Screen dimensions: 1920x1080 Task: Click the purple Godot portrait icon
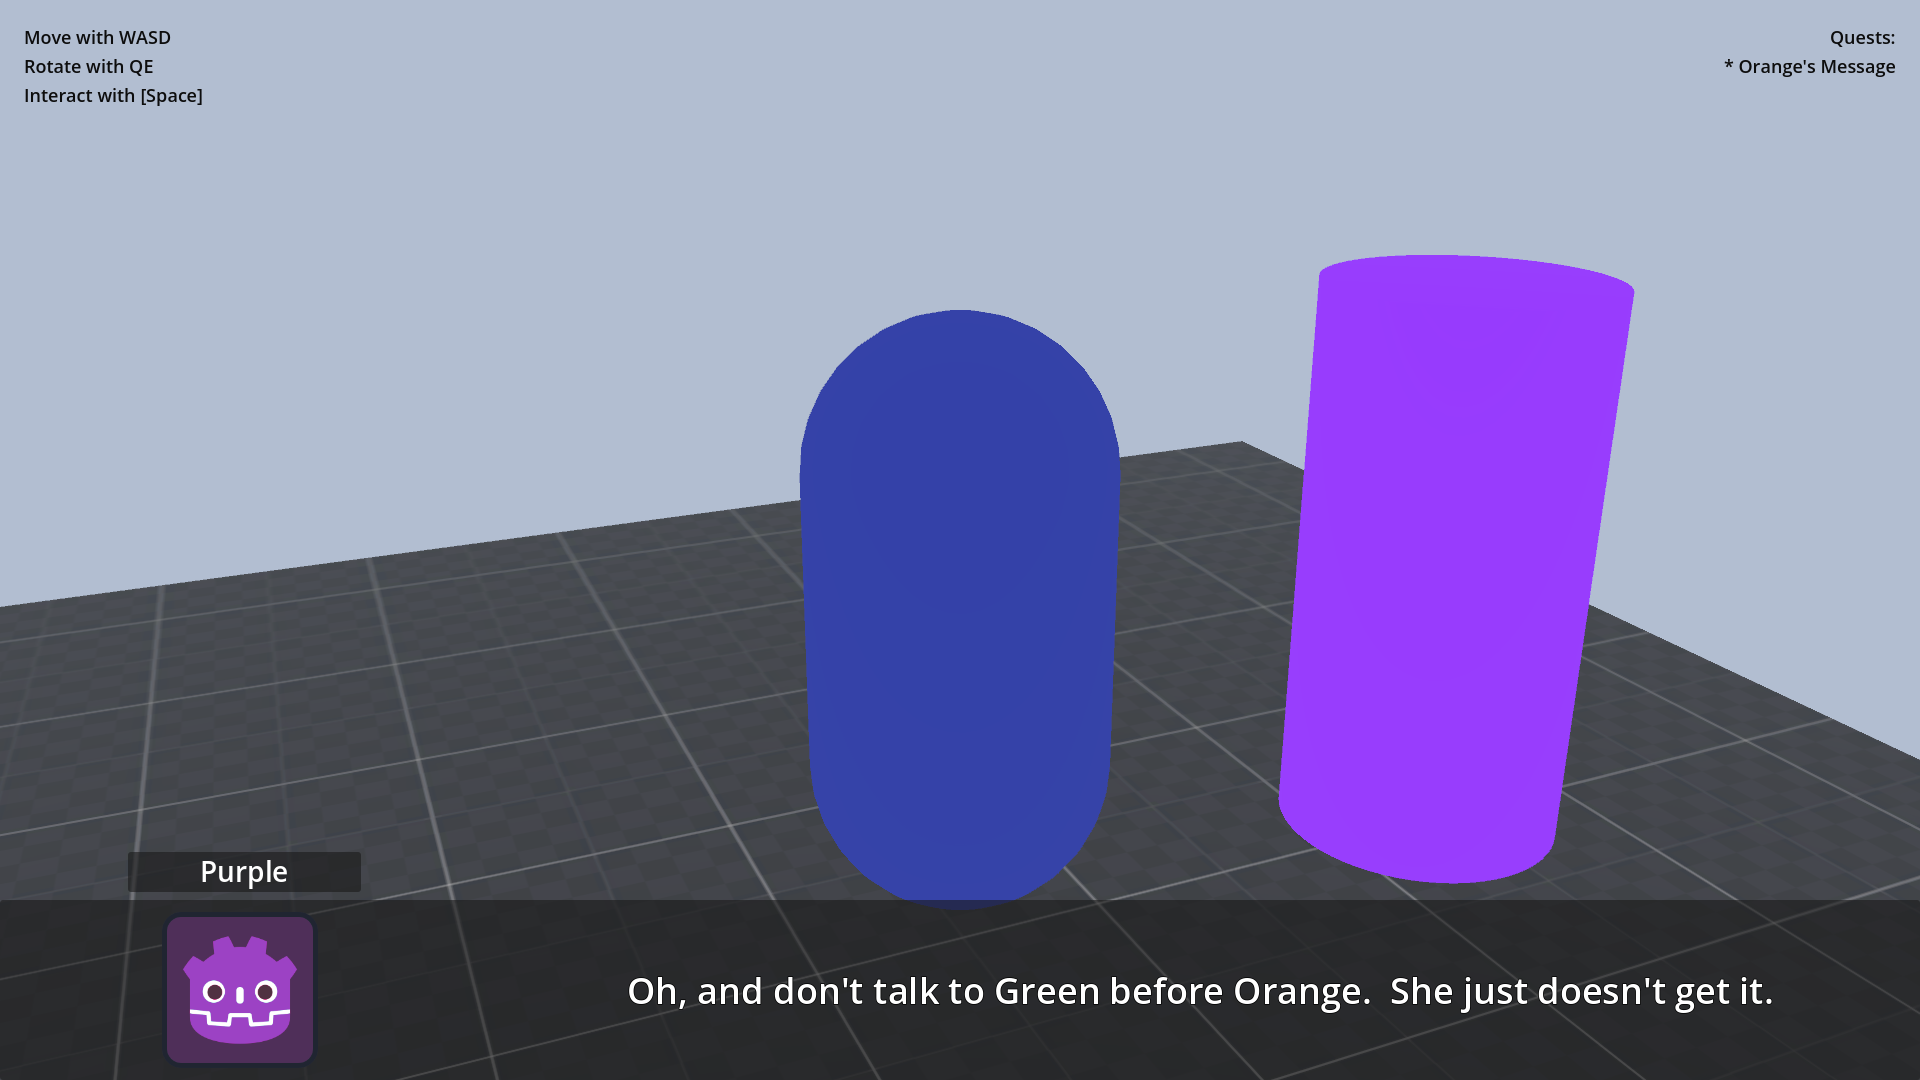[x=240, y=990]
